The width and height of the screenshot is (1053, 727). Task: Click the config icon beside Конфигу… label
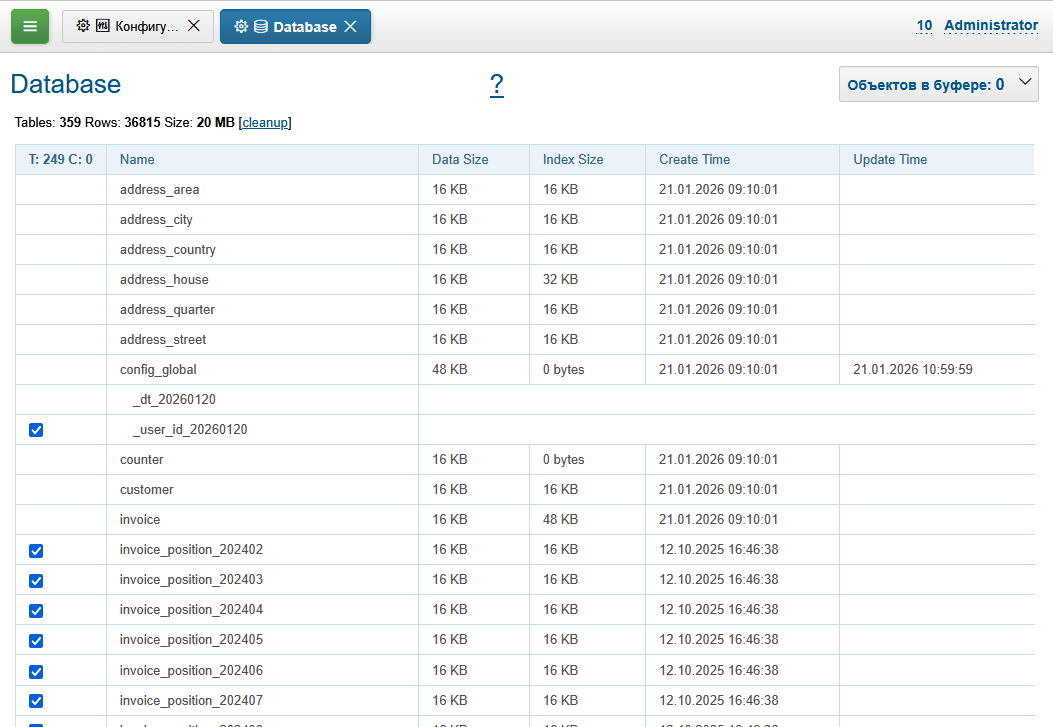pyautogui.click(x=102, y=26)
